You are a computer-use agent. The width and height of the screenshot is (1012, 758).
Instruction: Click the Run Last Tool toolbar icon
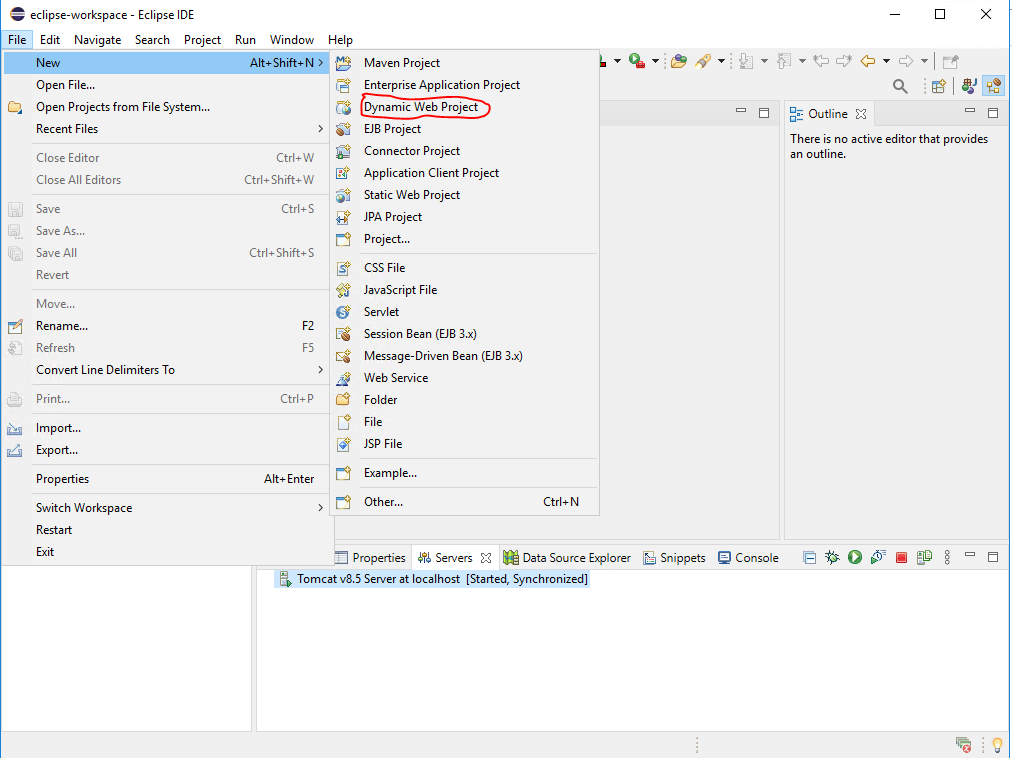pyautogui.click(x=637, y=61)
